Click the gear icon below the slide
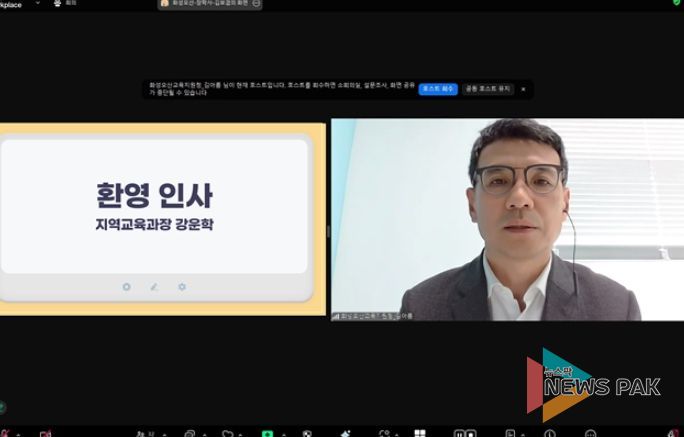Viewport: 684px width, 437px height. click(x=182, y=287)
